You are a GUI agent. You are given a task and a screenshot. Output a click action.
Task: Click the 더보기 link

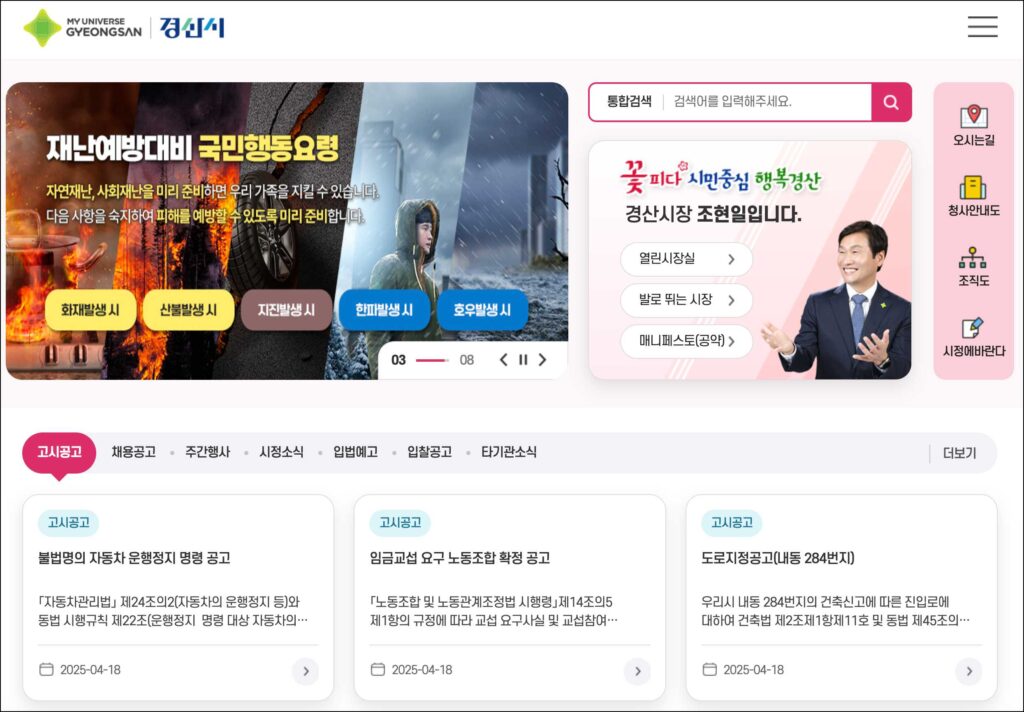959,453
